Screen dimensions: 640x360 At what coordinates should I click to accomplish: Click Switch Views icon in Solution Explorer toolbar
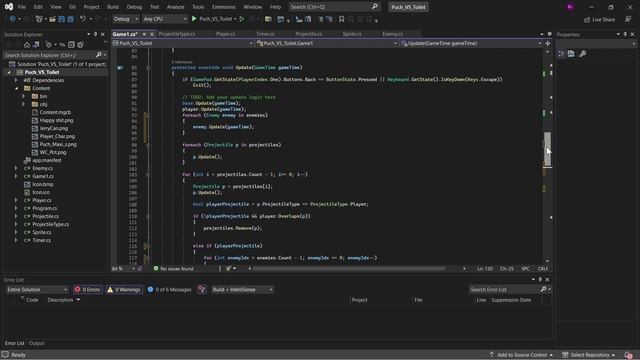coord(36,44)
